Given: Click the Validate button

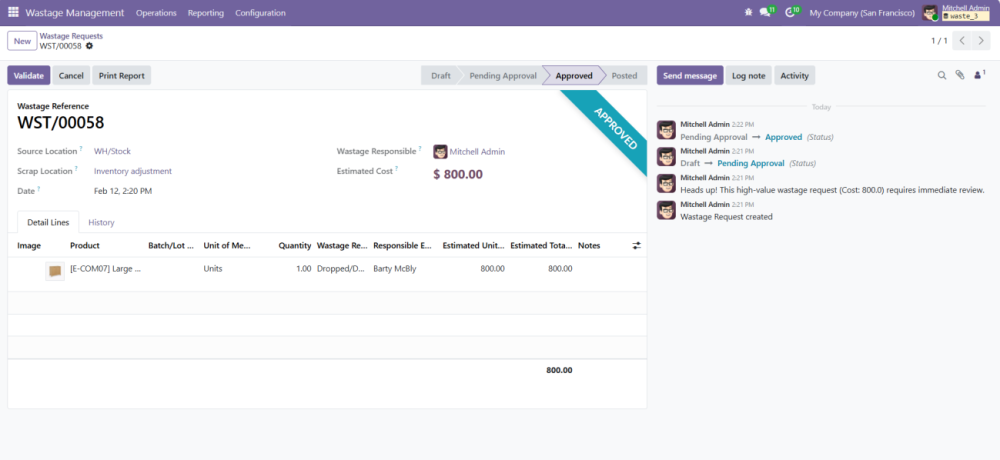Looking at the screenshot, I should pyautogui.click(x=28, y=75).
